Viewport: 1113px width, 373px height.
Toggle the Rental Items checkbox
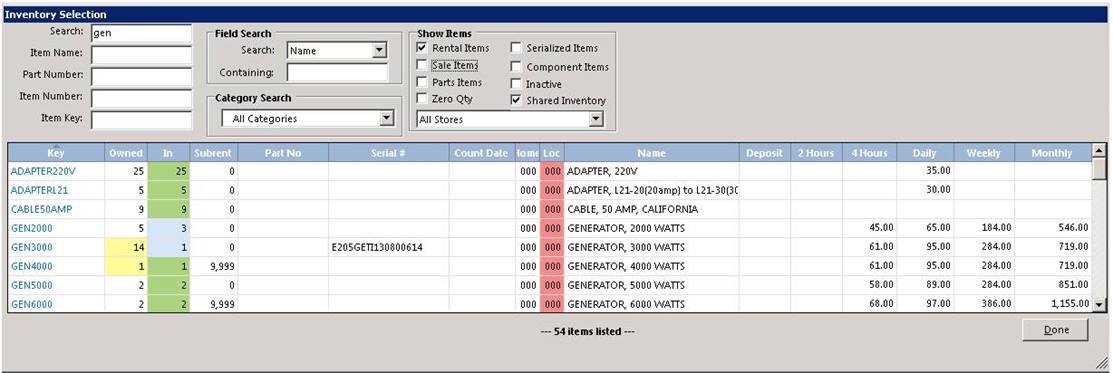click(x=422, y=48)
